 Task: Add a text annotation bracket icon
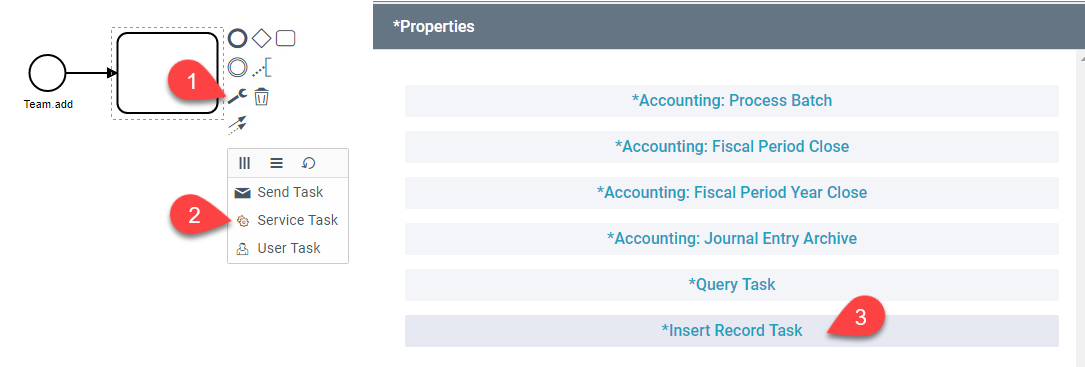[262, 67]
